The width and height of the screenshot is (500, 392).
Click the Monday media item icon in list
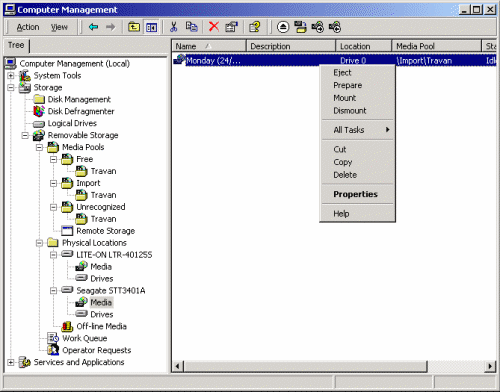tap(179, 60)
